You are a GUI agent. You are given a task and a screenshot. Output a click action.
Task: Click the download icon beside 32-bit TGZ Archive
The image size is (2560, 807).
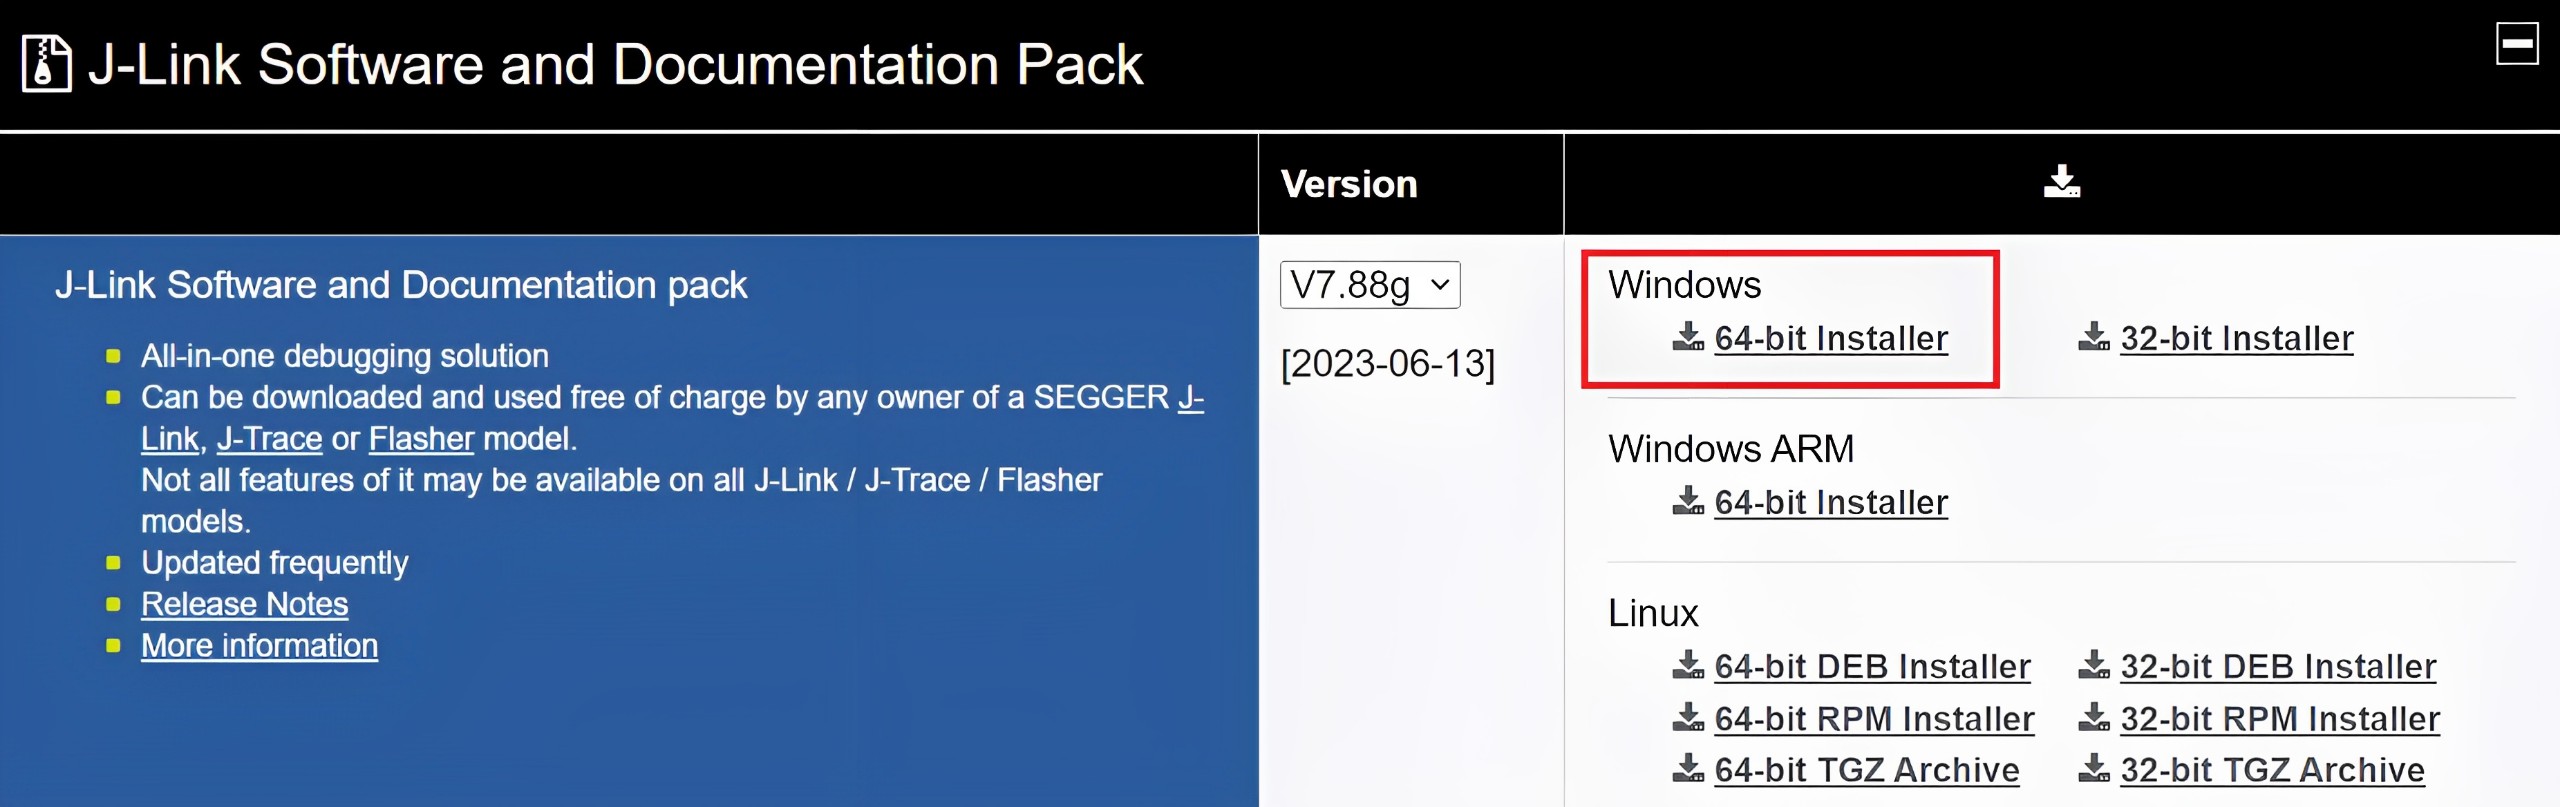(x=2095, y=770)
